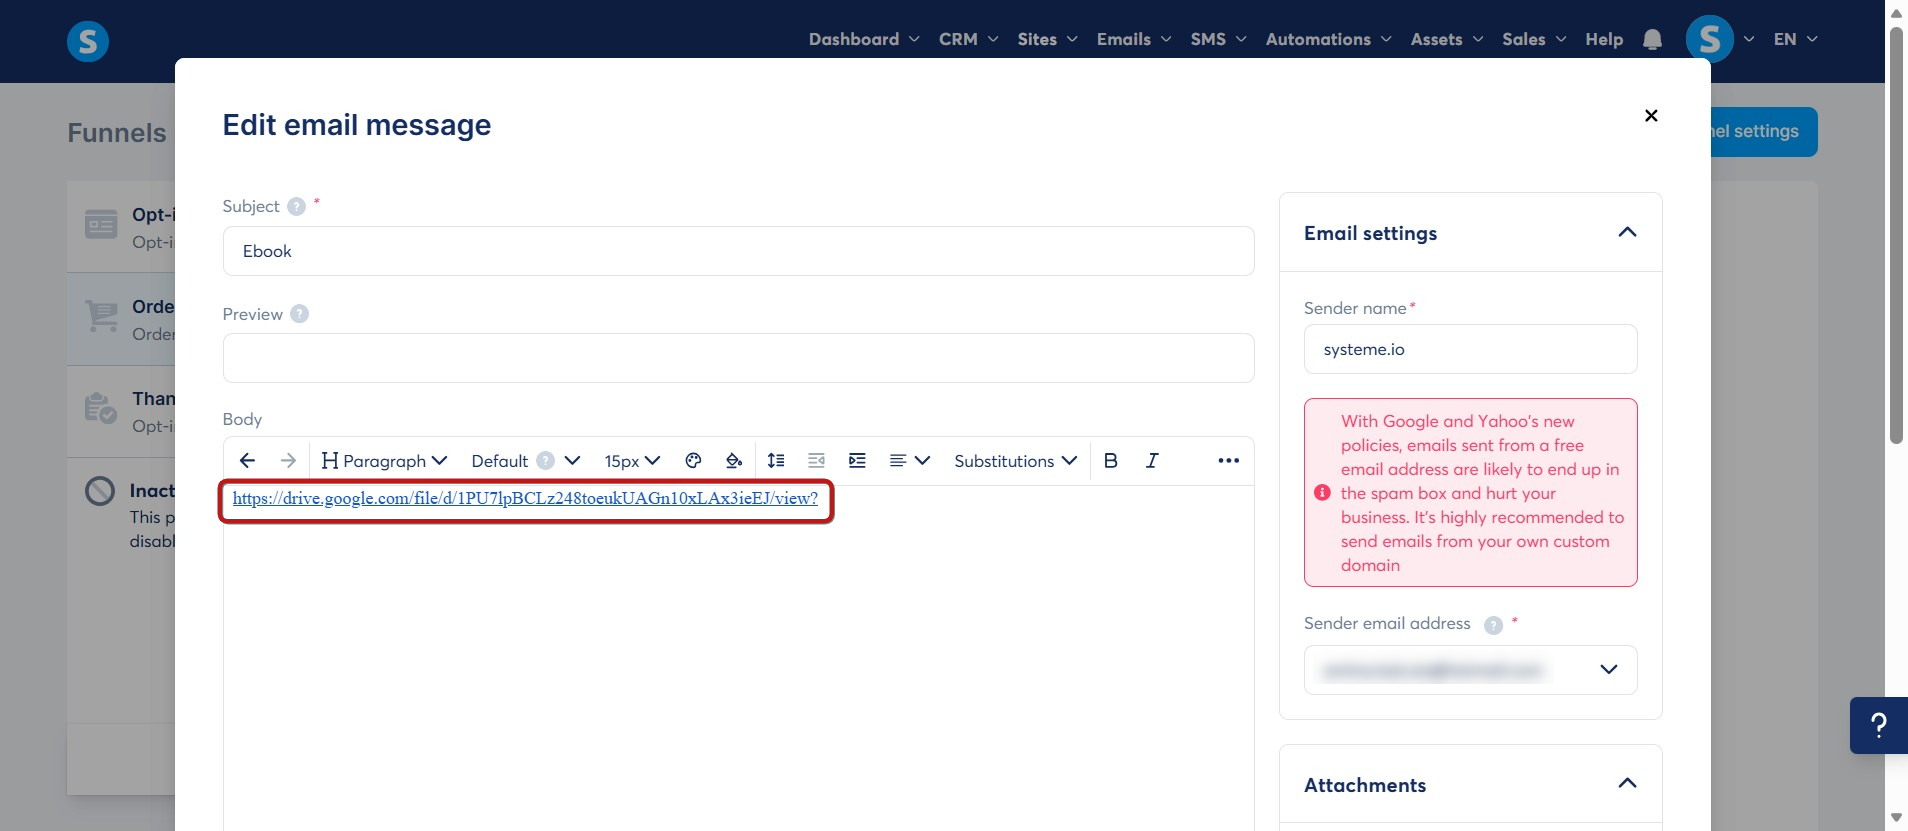The width and height of the screenshot is (1908, 831).
Task: Open the Sites menu
Action: point(1047,39)
